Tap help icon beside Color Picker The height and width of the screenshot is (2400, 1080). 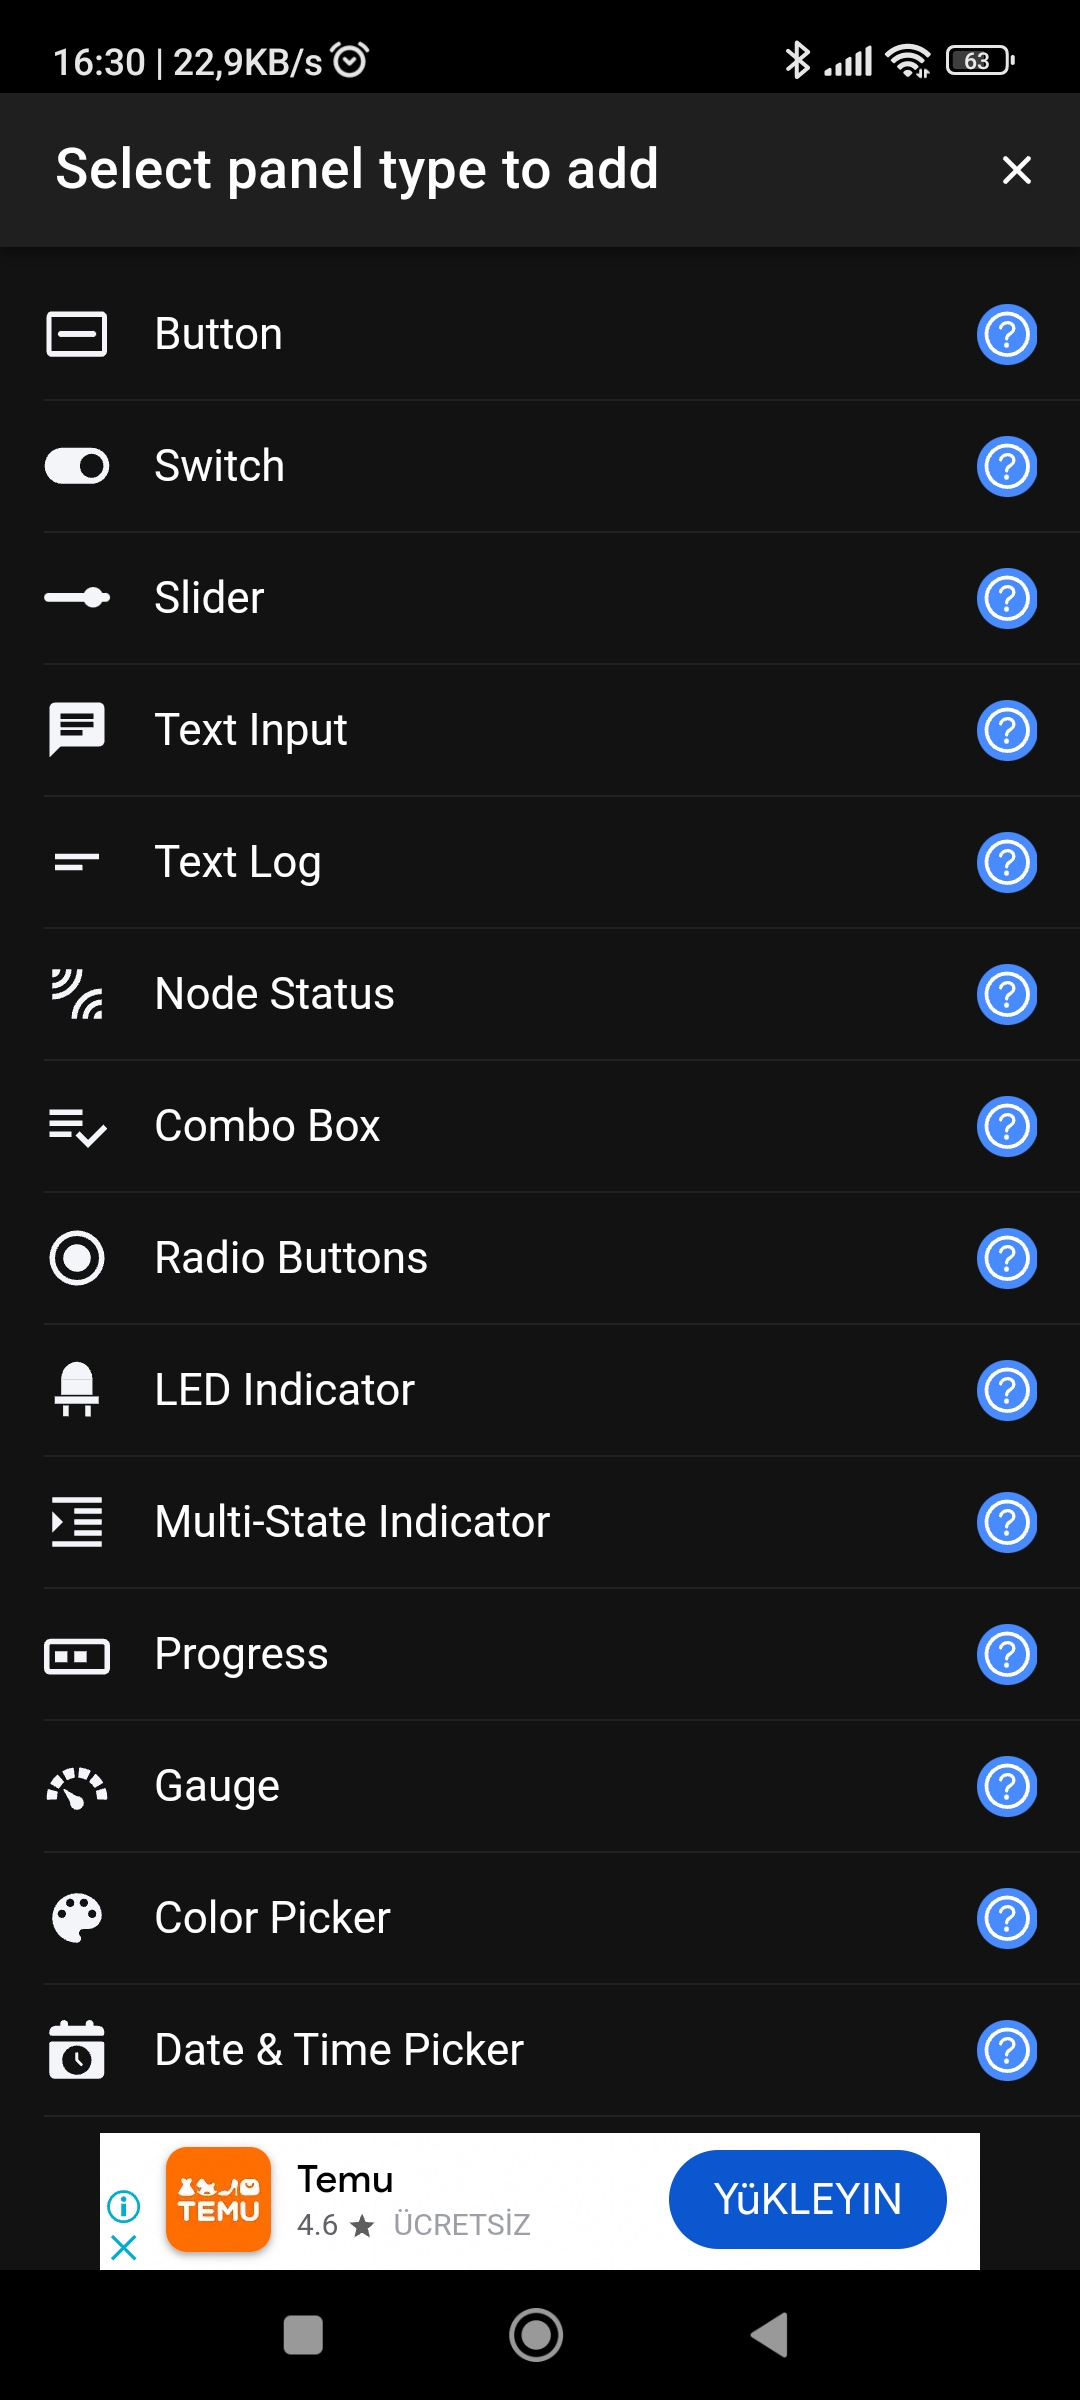pos(1006,1918)
